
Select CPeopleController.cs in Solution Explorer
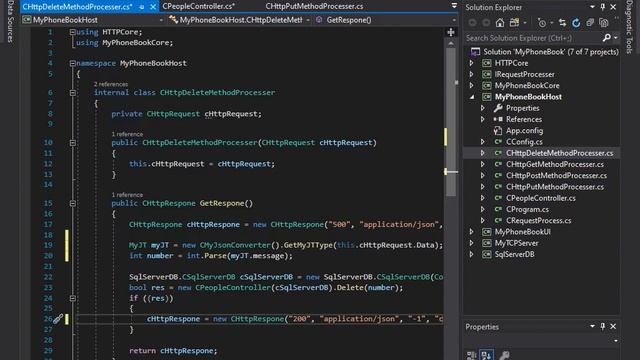tap(541, 198)
